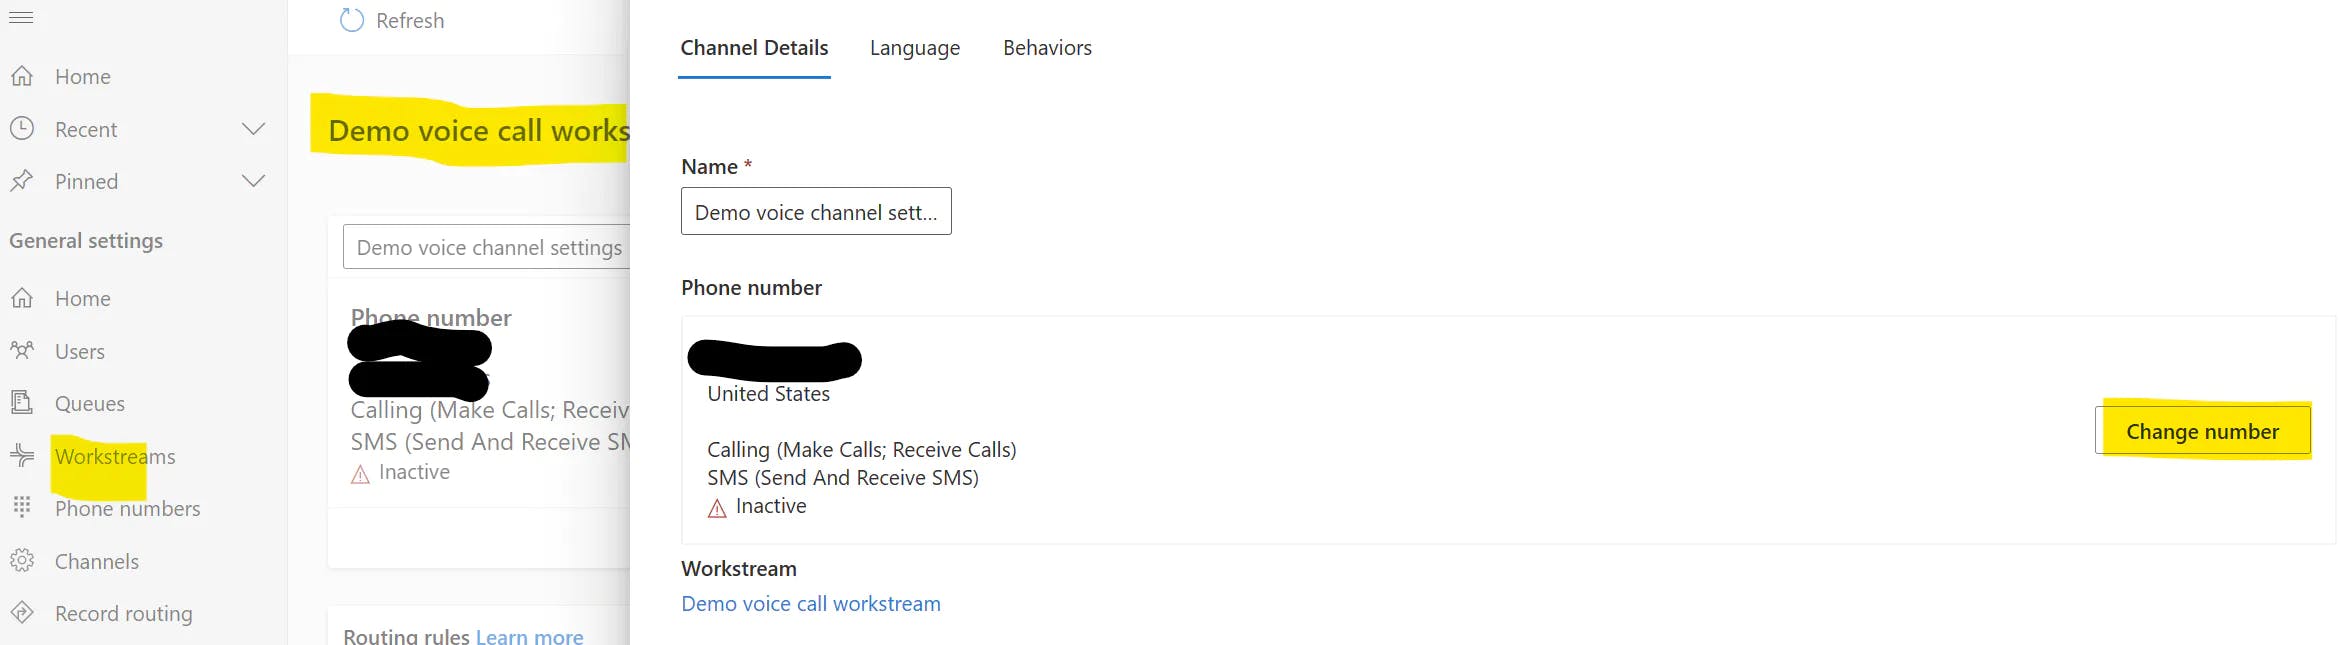2352x645 pixels.
Task: Click the Channels gear icon
Action: 22,560
